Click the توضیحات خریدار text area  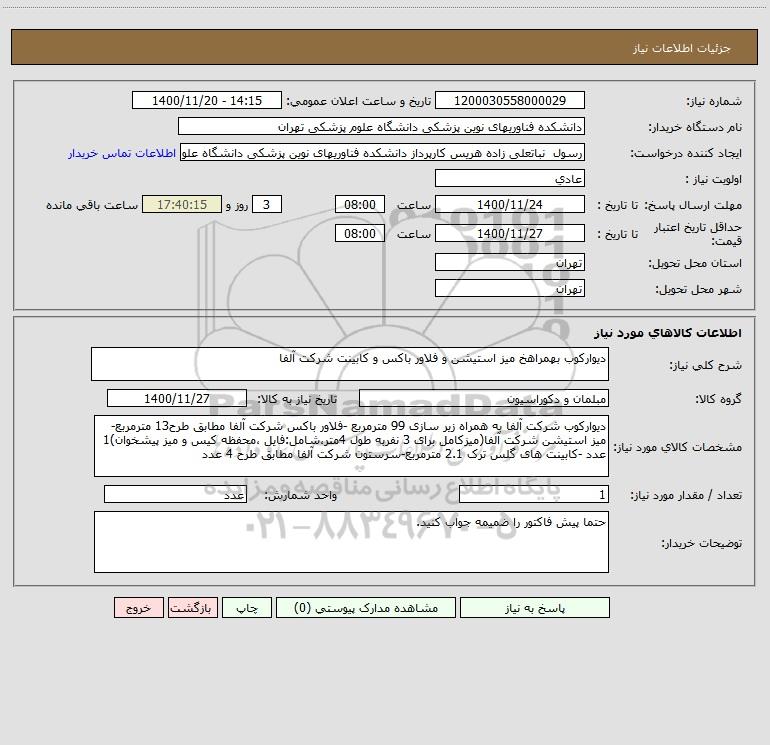pyautogui.click(x=351, y=542)
